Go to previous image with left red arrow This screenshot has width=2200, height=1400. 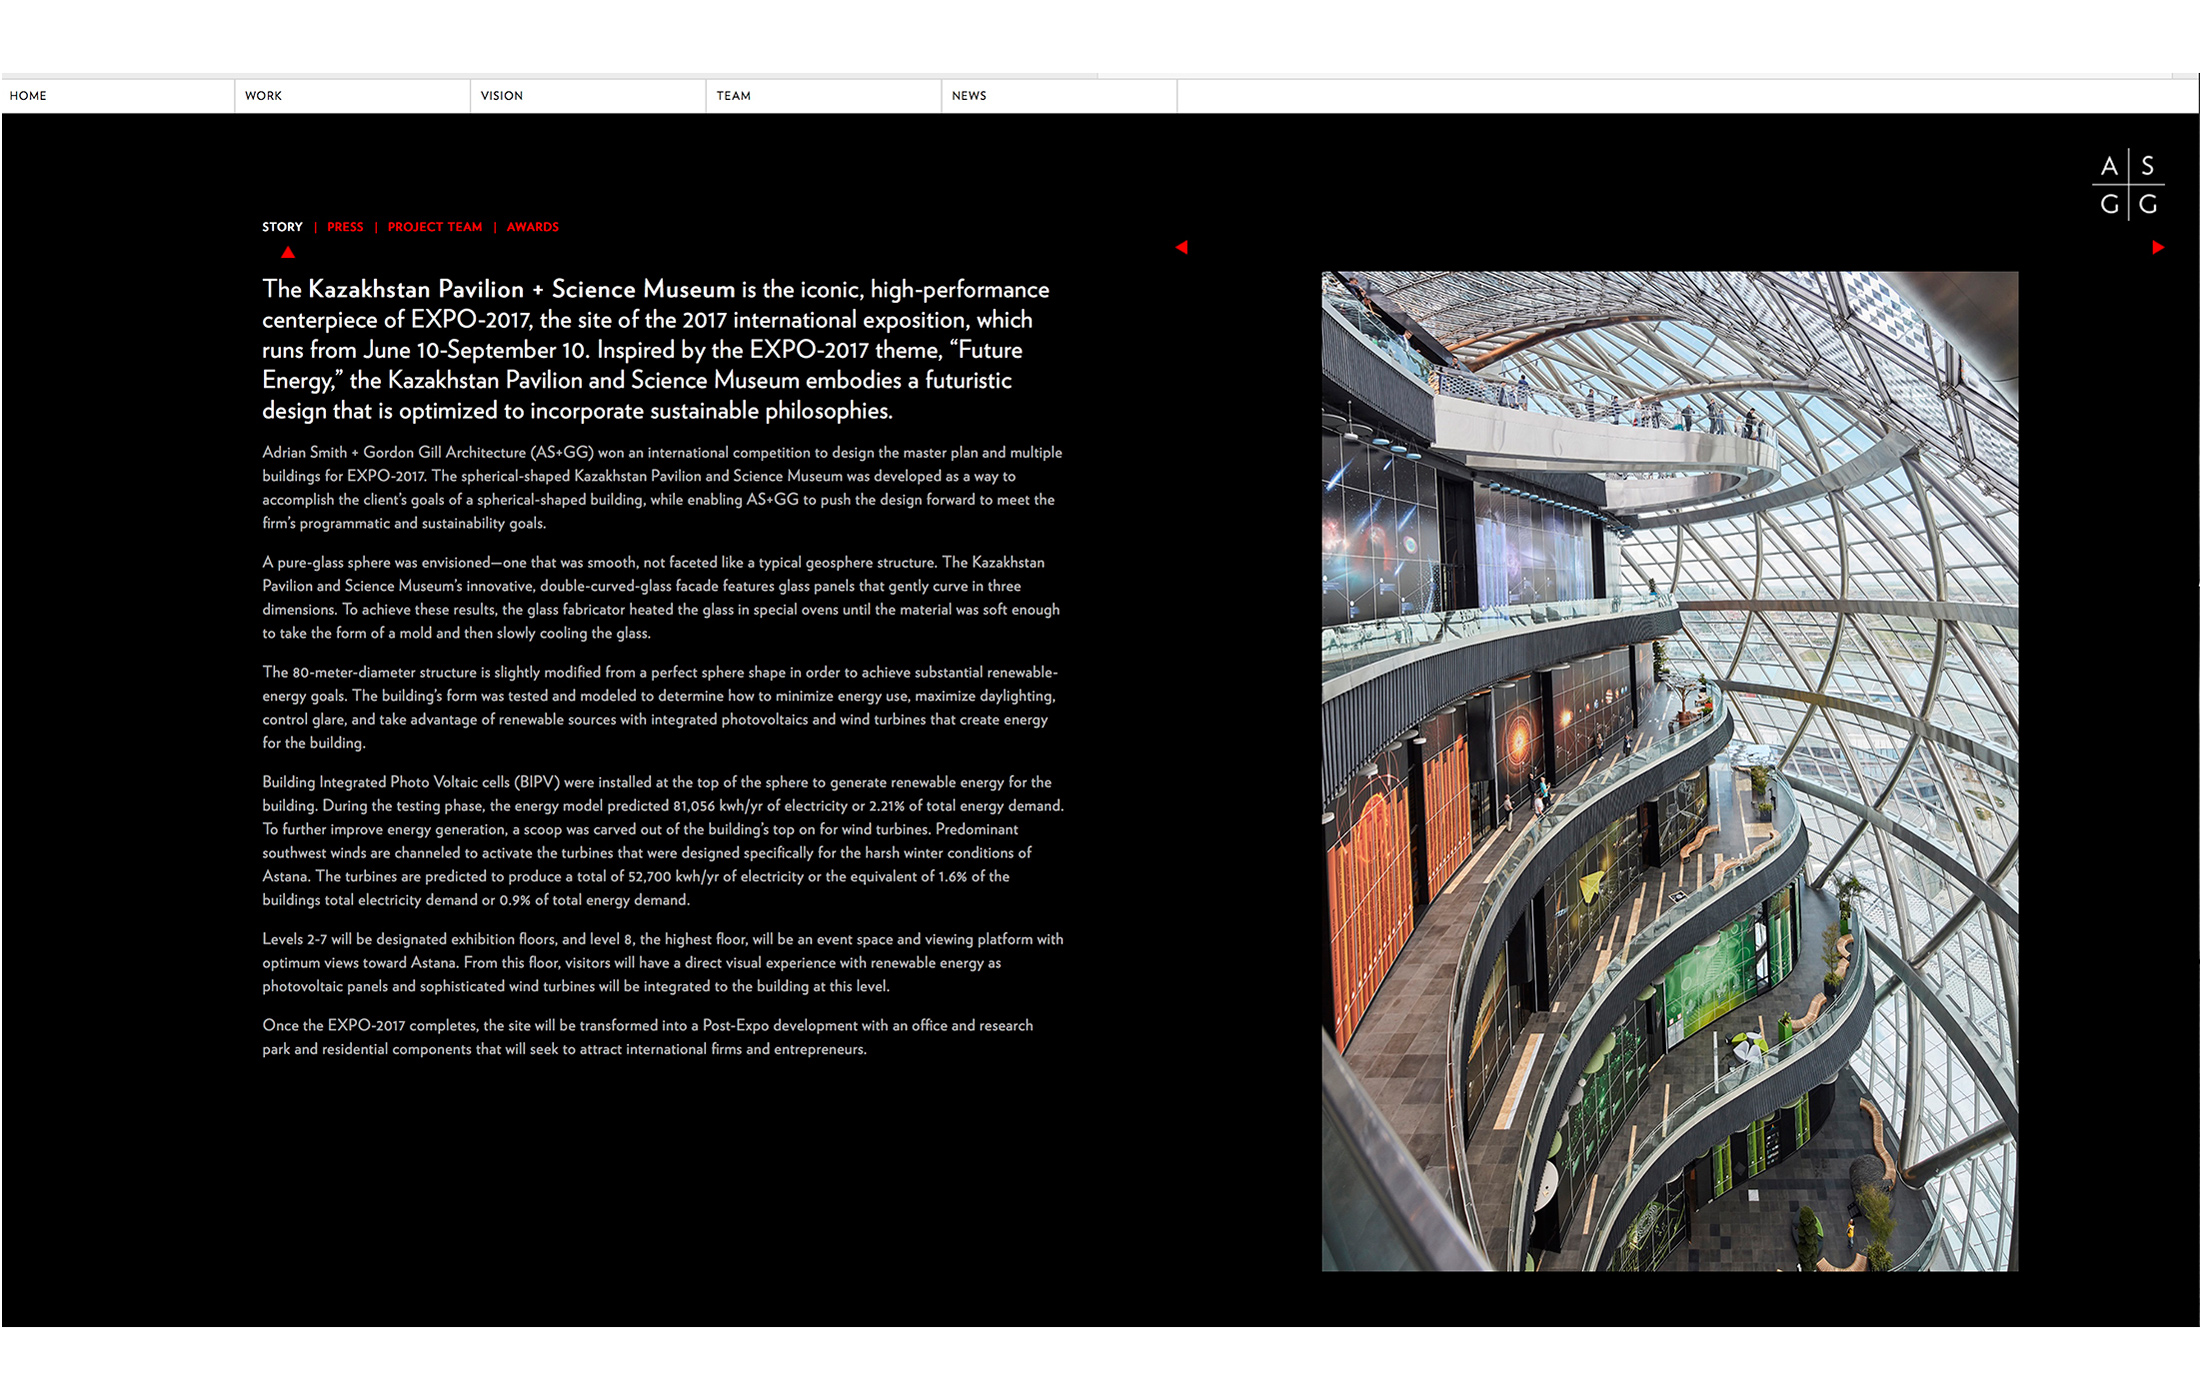click(1181, 247)
